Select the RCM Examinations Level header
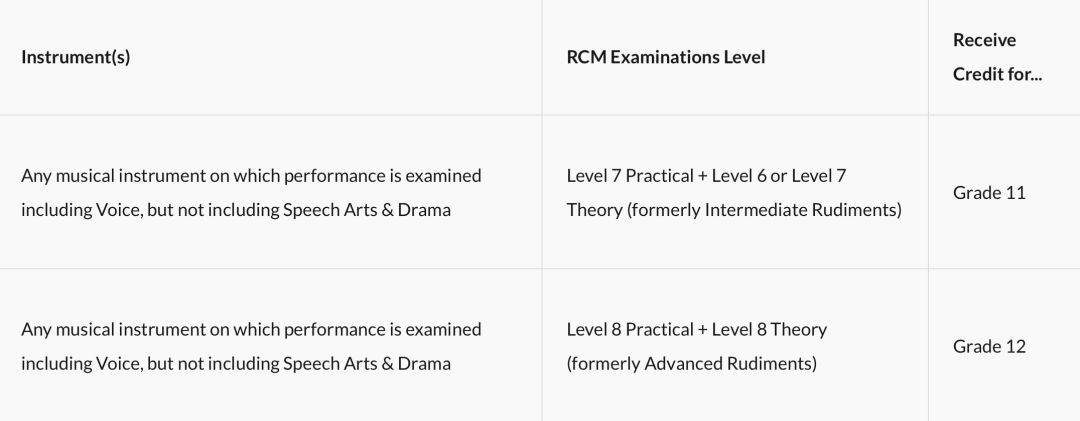 coord(666,57)
